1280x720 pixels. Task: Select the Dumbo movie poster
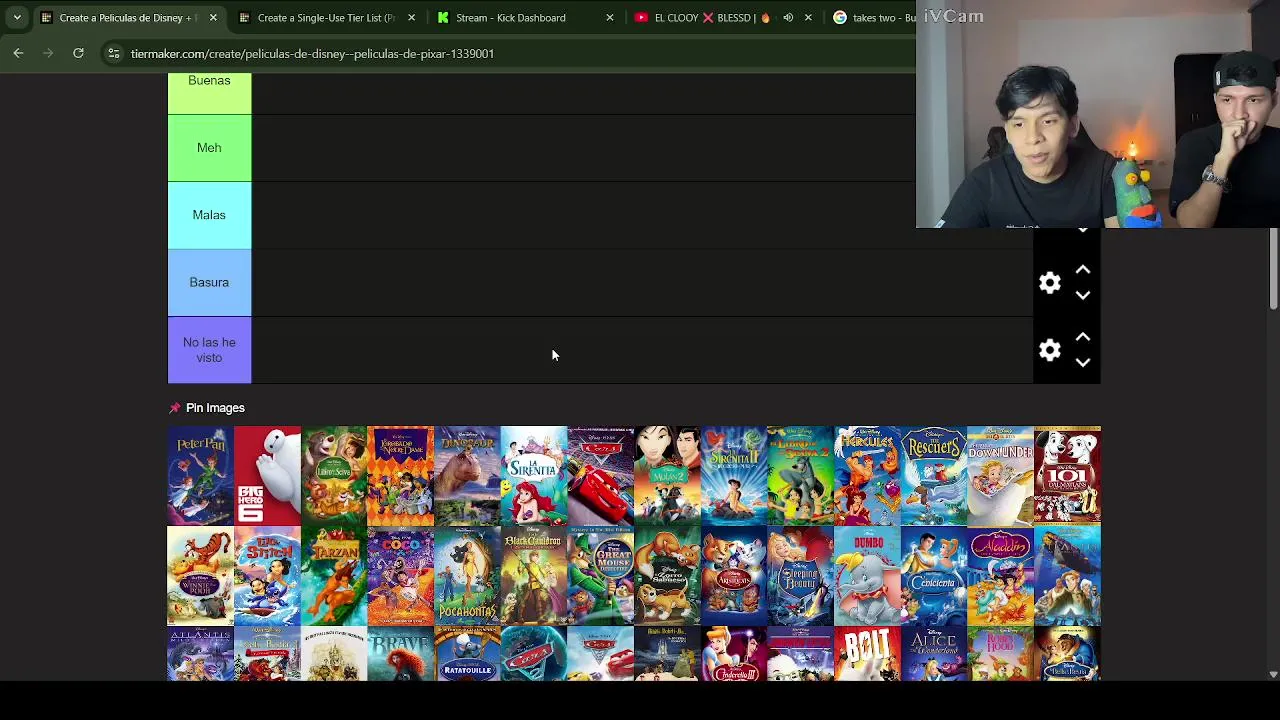[x=867, y=576]
